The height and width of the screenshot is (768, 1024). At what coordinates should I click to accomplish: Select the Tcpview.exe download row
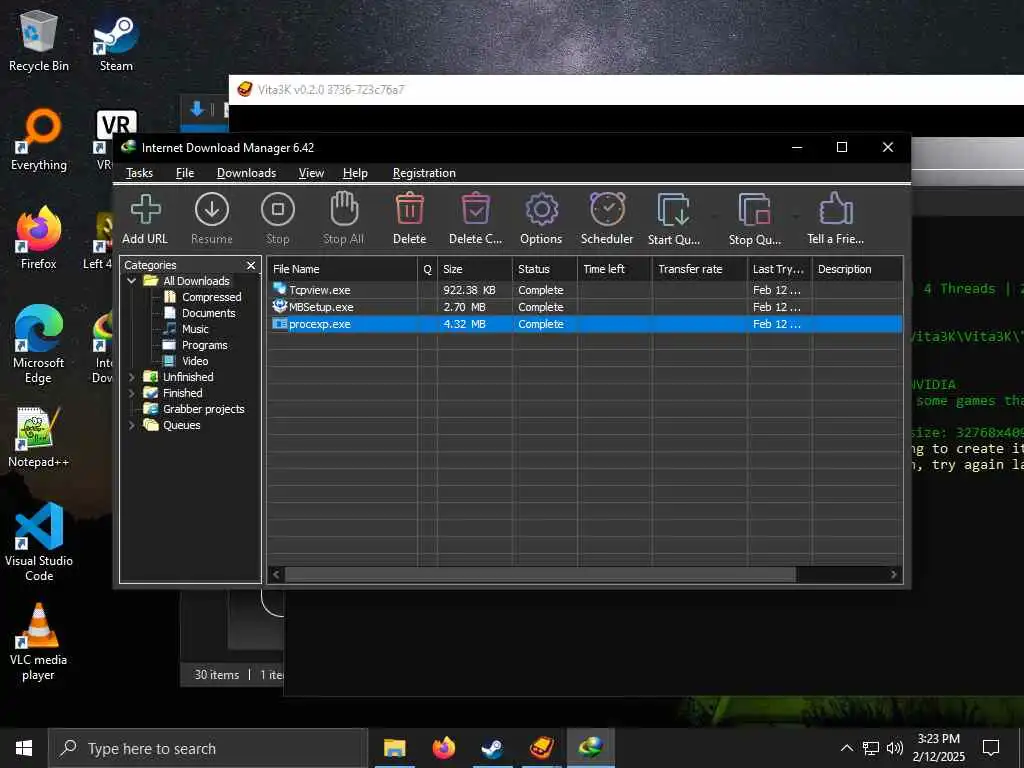click(x=584, y=290)
